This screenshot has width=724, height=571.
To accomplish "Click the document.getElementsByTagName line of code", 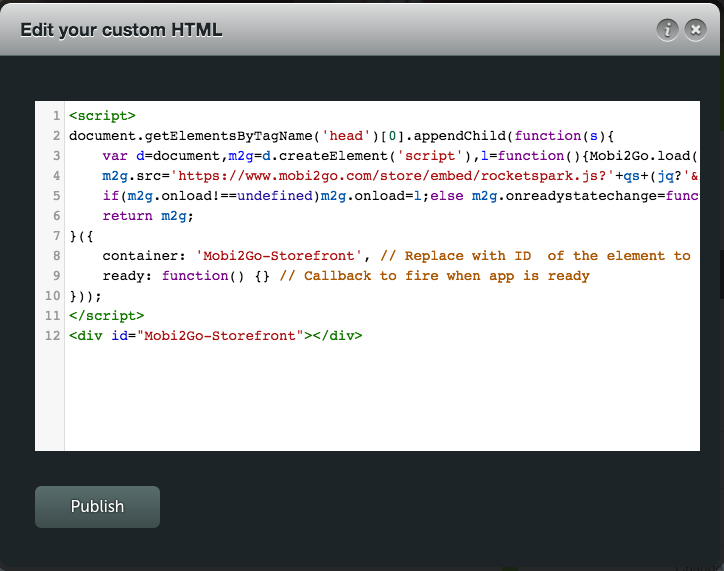I will pyautogui.click(x=341, y=136).
